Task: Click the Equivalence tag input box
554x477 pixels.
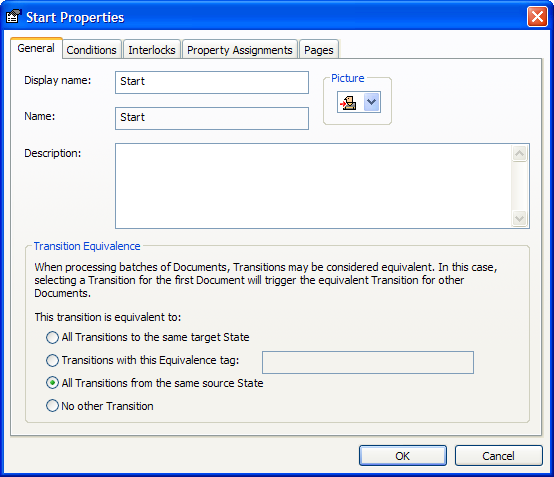Action: [368, 363]
